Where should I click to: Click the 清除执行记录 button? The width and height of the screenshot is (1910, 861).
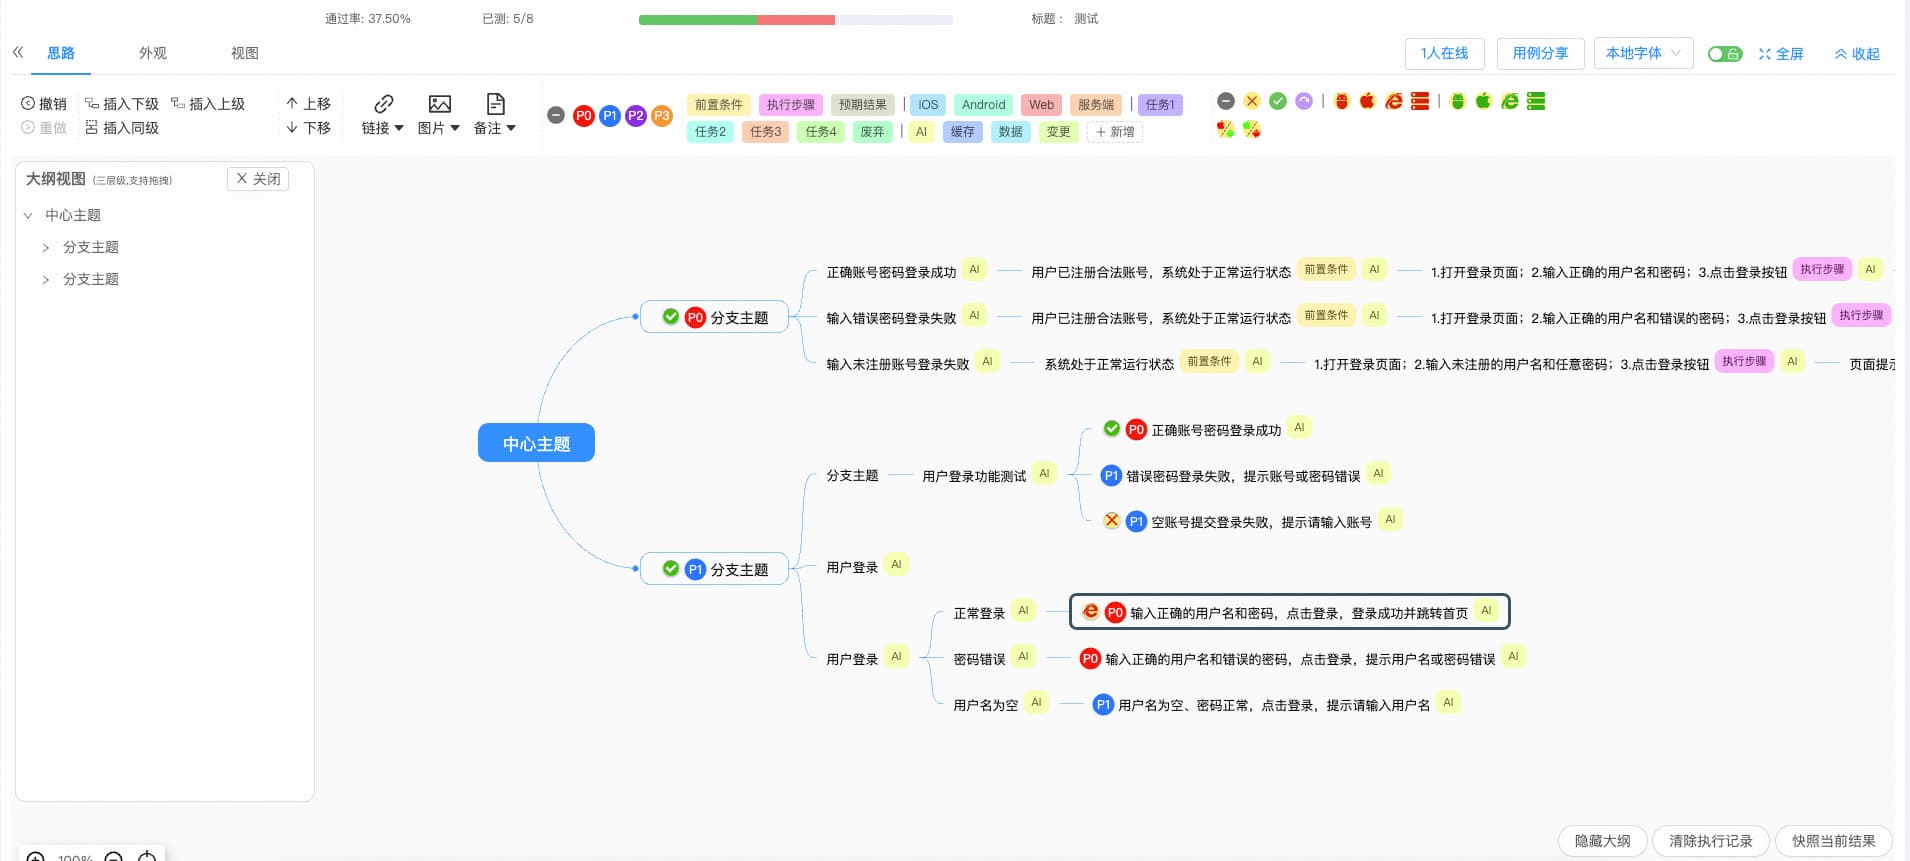coord(1710,841)
